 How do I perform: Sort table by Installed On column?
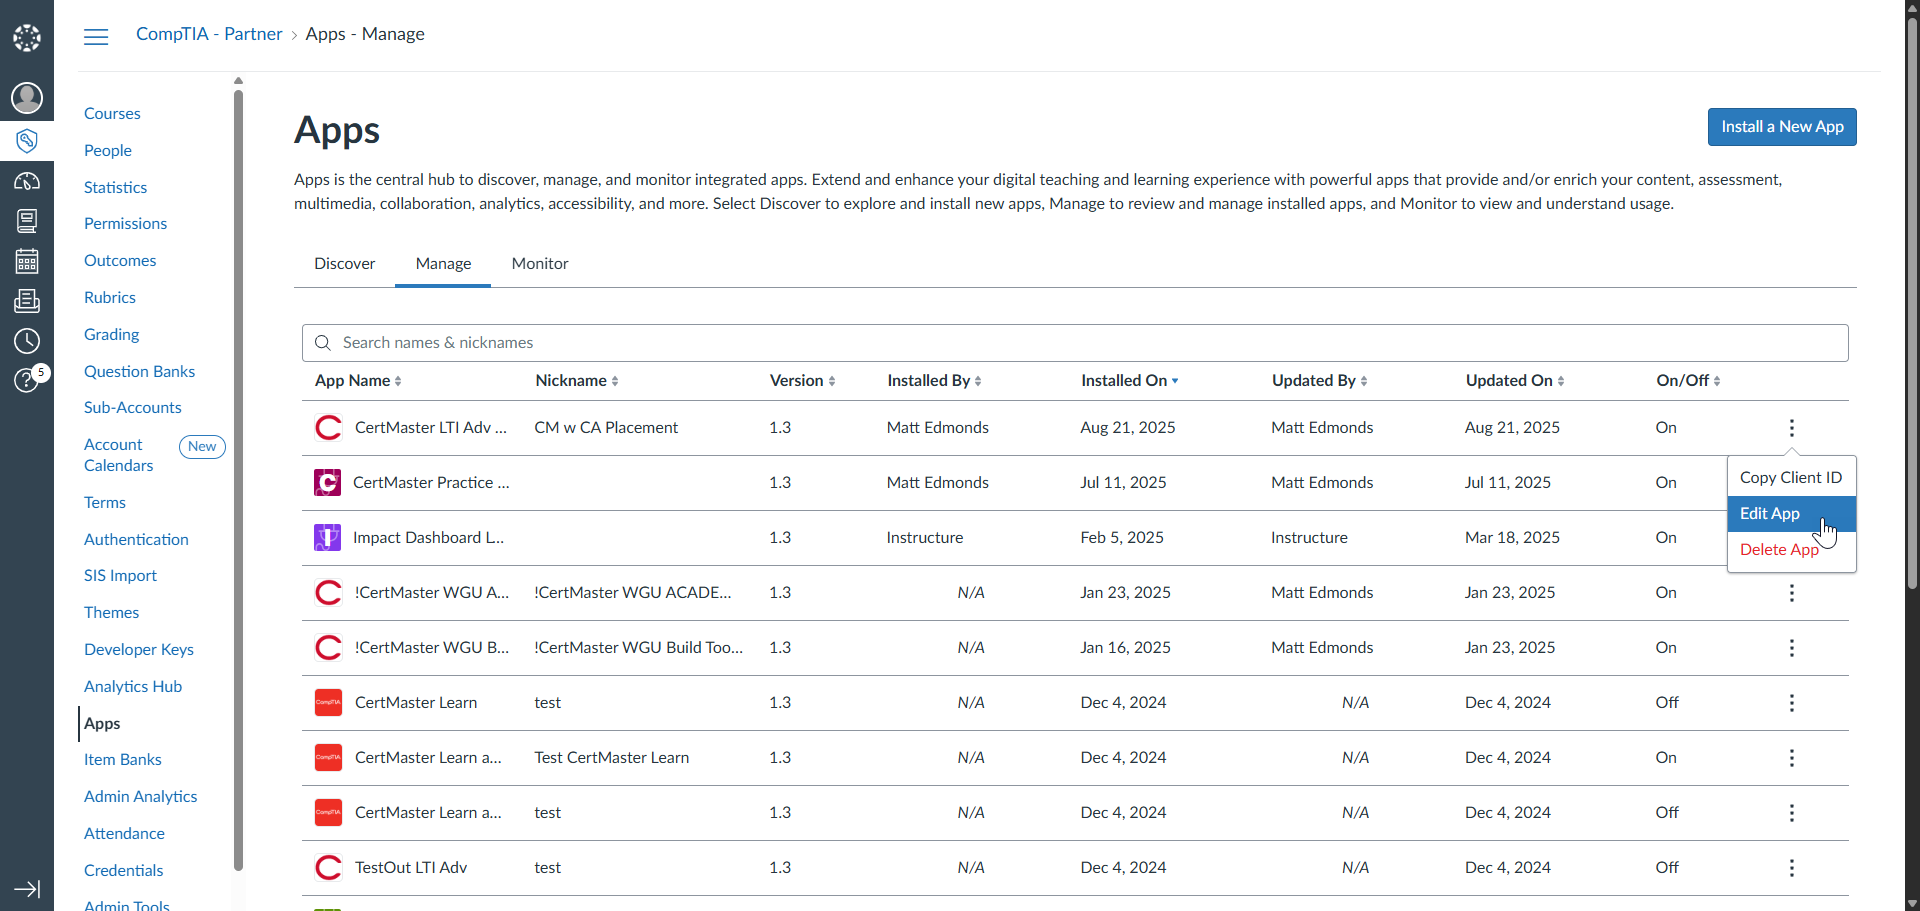pyautogui.click(x=1129, y=381)
